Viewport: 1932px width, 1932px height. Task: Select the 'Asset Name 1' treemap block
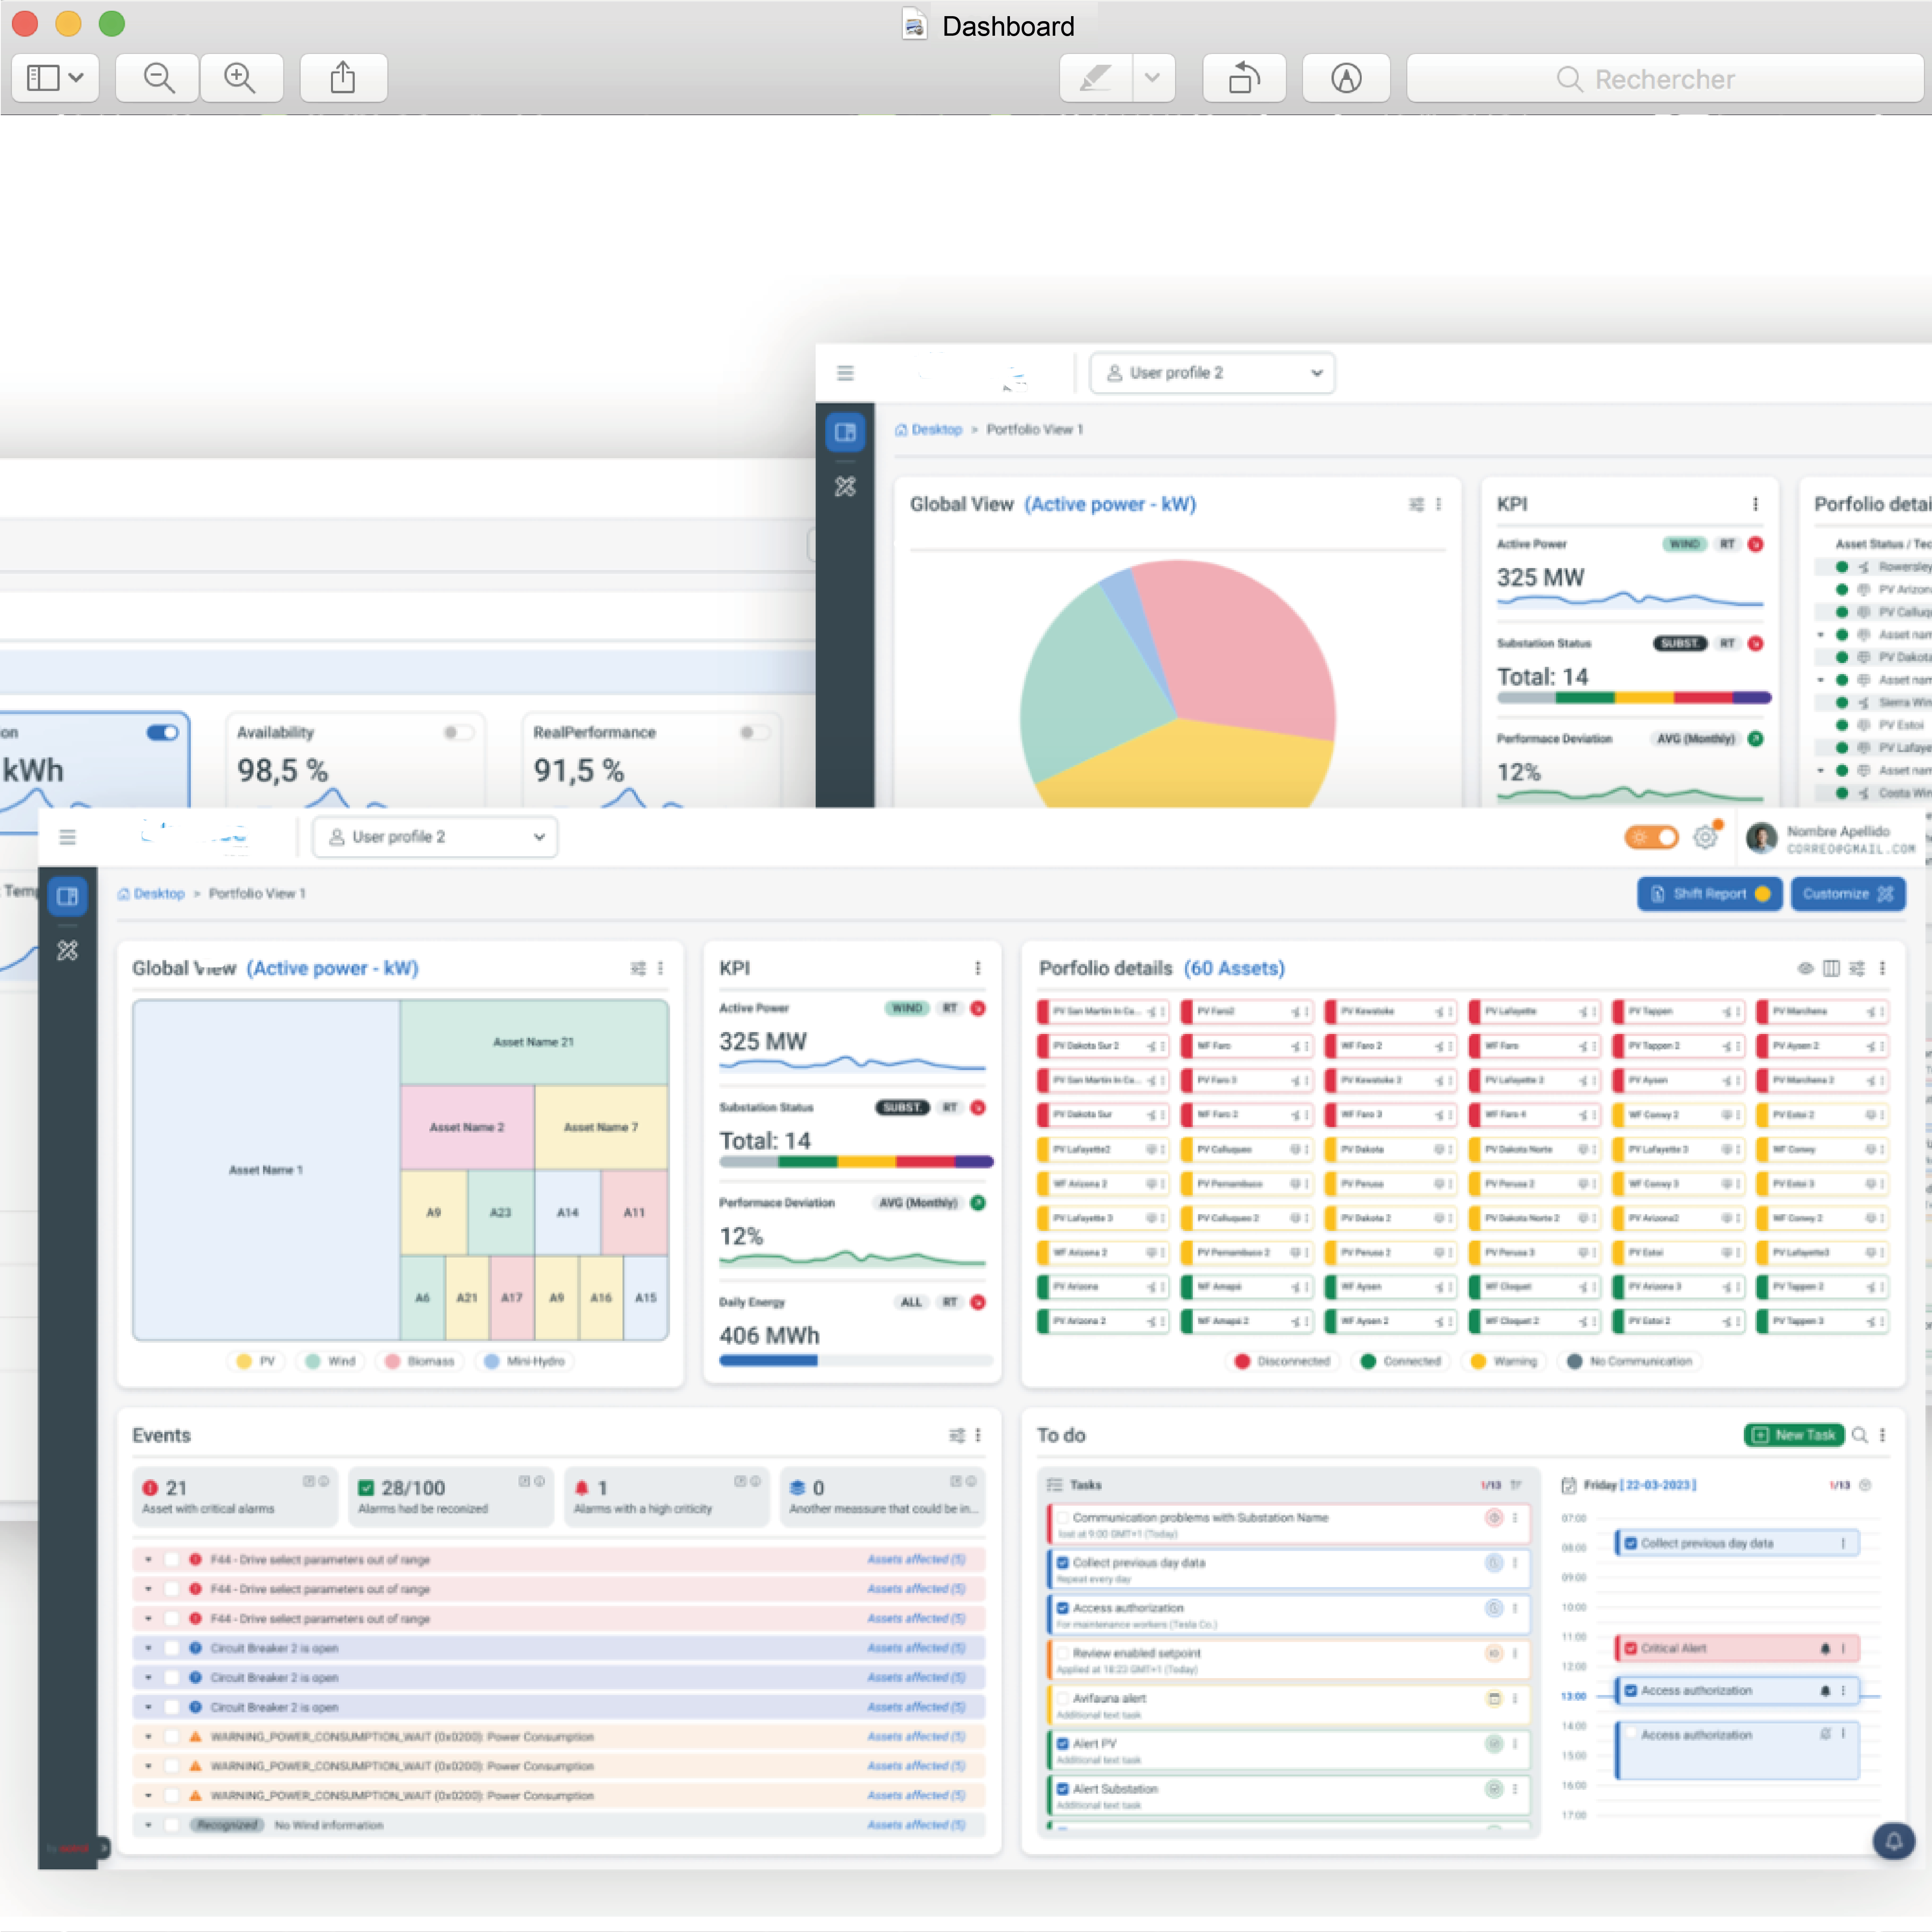[266, 1170]
